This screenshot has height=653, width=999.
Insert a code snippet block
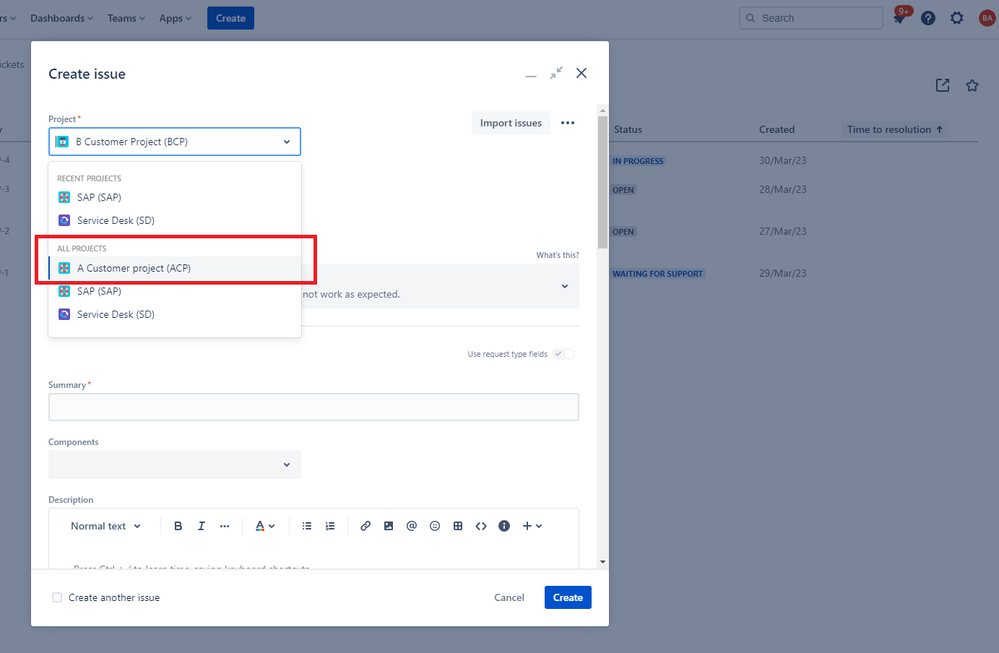click(x=481, y=526)
